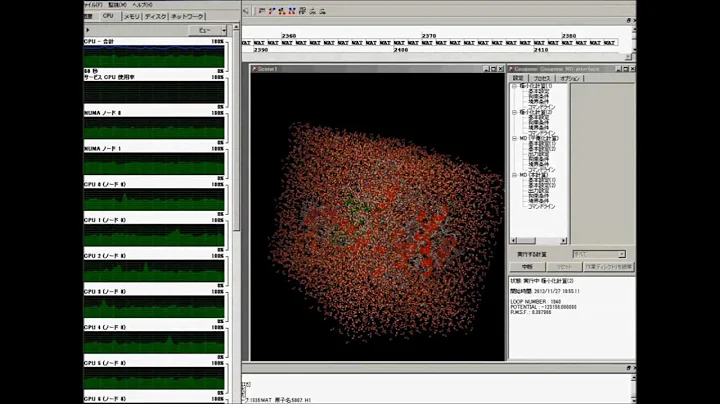This screenshot has width=720, height=404.
Task: Click the last wavy toolbar icon
Action: pos(322,11)
